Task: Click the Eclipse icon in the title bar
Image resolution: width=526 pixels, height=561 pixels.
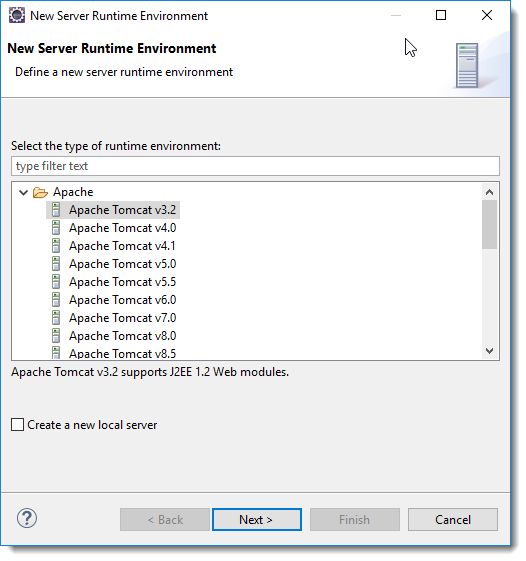Action: coord(17,15)
